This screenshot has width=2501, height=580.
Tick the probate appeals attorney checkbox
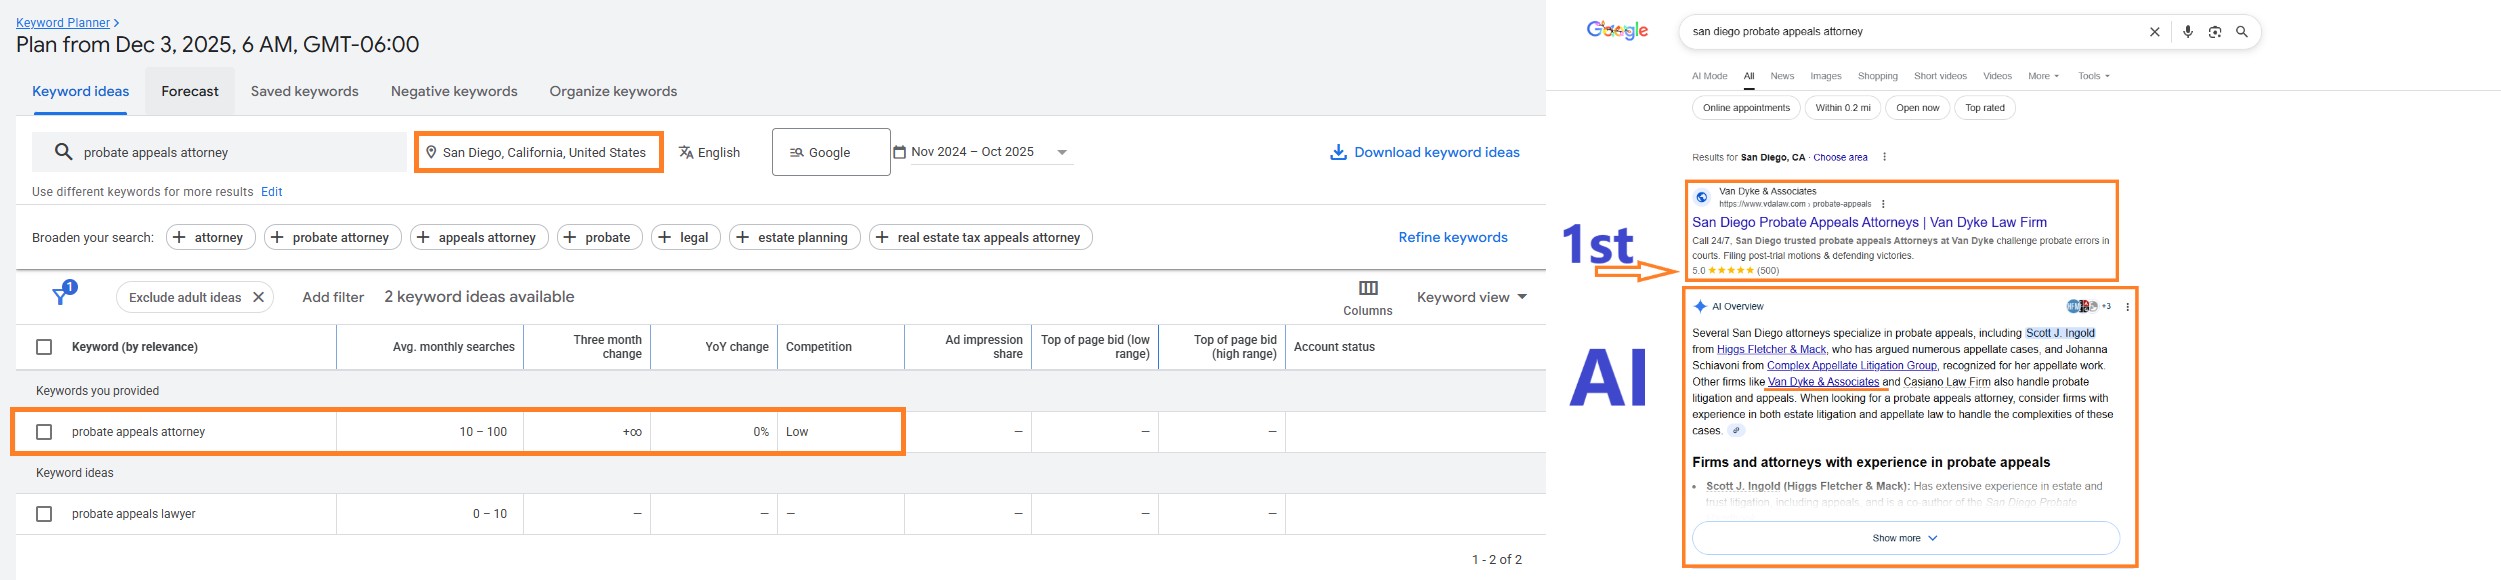pyautogui.click(x=44, y=432)
